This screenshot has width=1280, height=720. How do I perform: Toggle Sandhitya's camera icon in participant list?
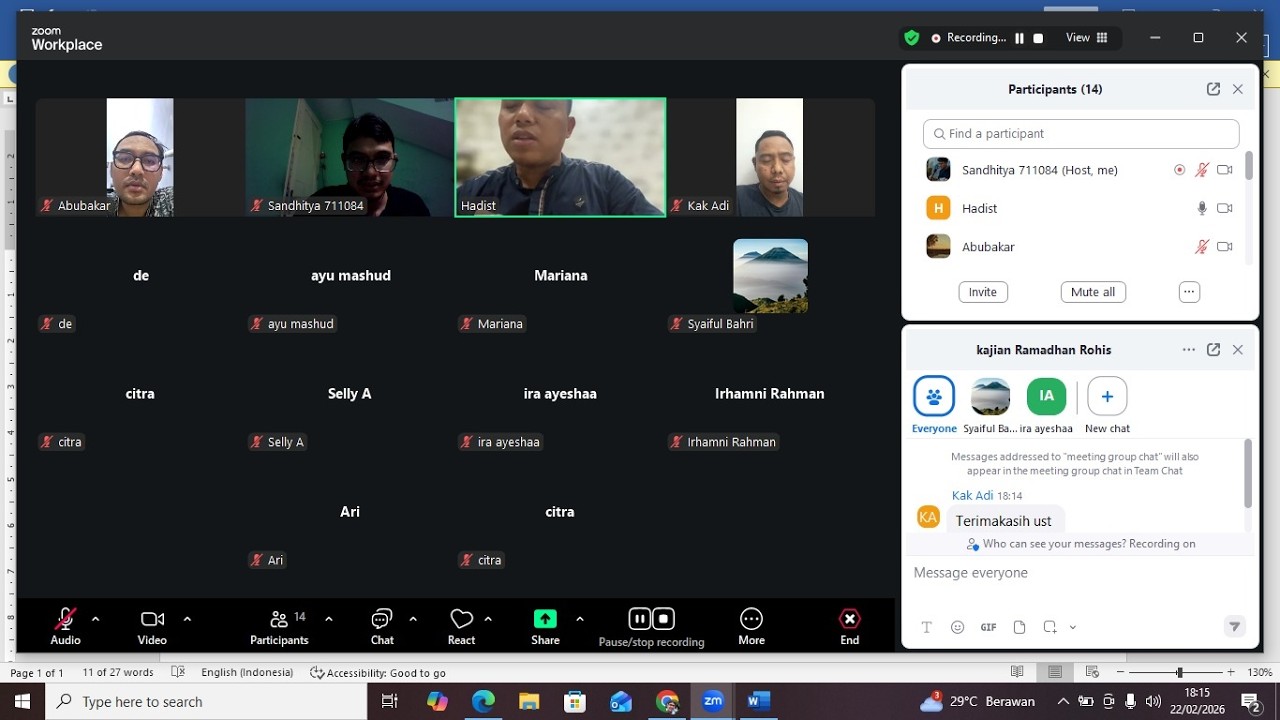(x=1225, y=170)
